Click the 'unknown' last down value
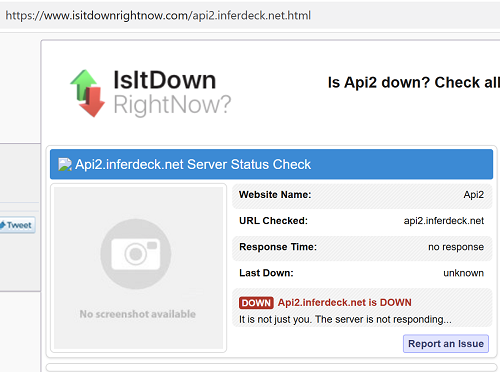Viewport: 500px width, 372px height. [x=463, y=273]
